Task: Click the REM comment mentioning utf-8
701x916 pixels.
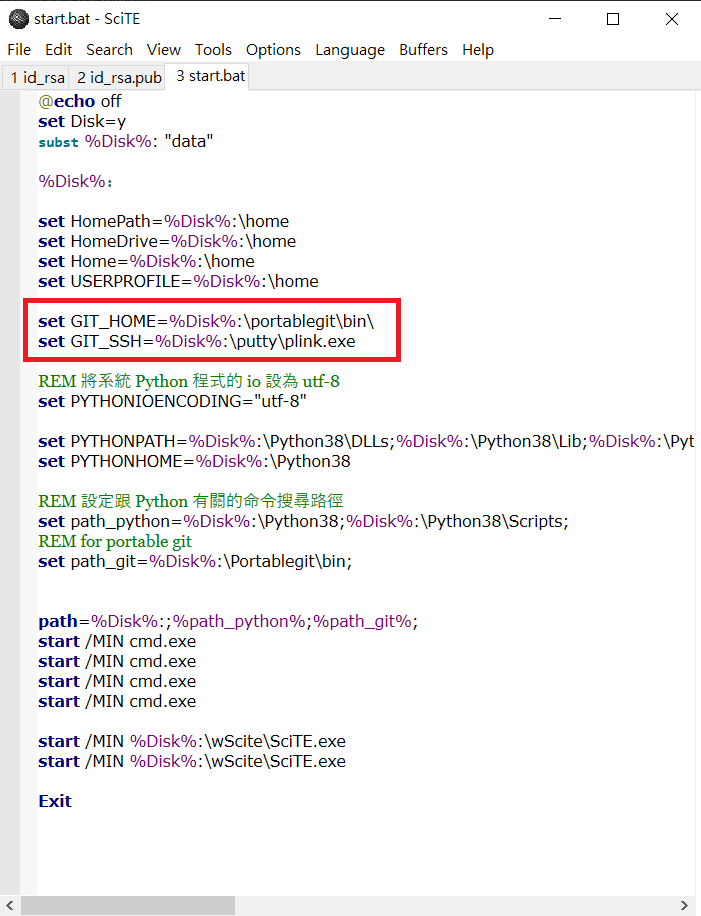Action: [x=189, y=381]
